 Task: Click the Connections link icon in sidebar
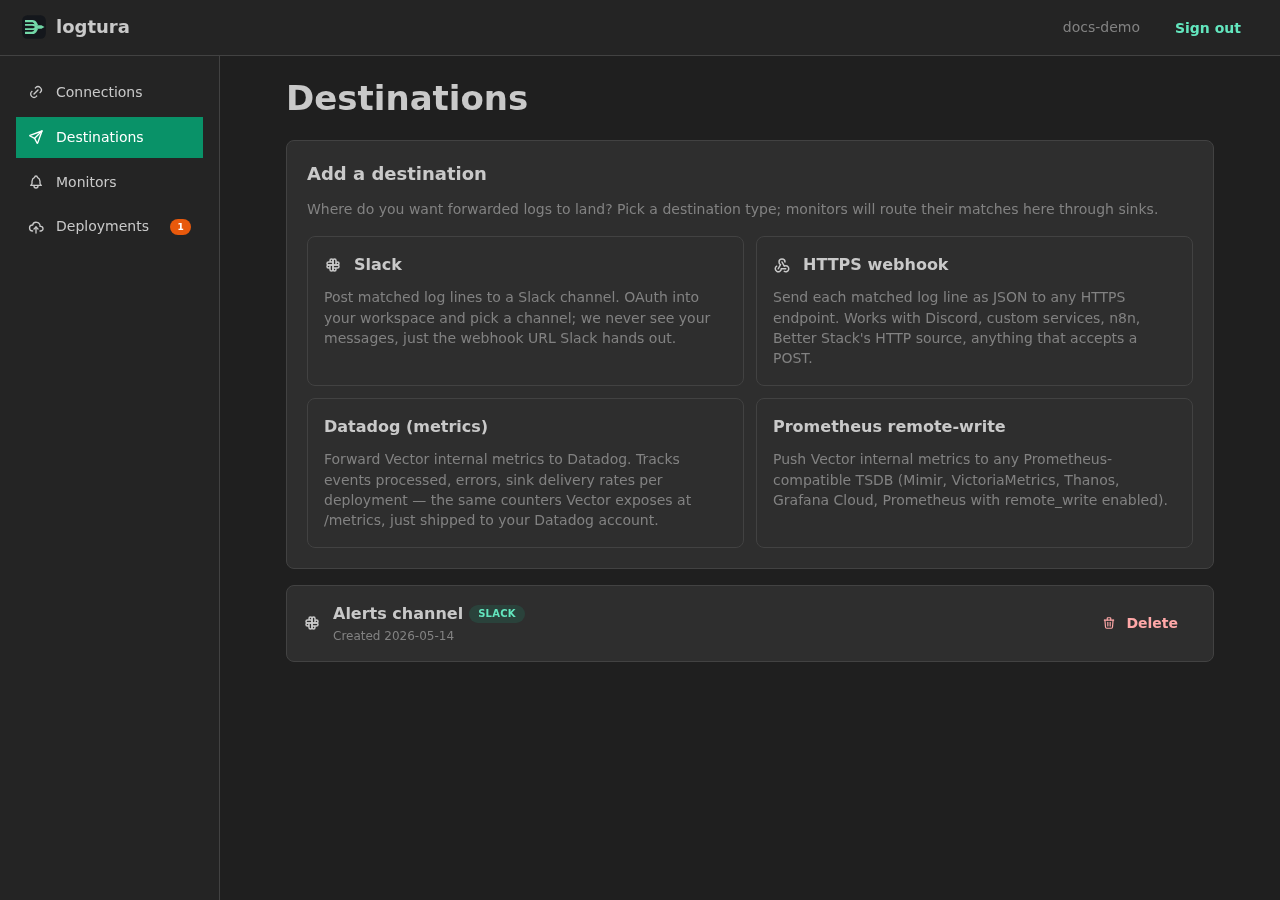(36, 92)
